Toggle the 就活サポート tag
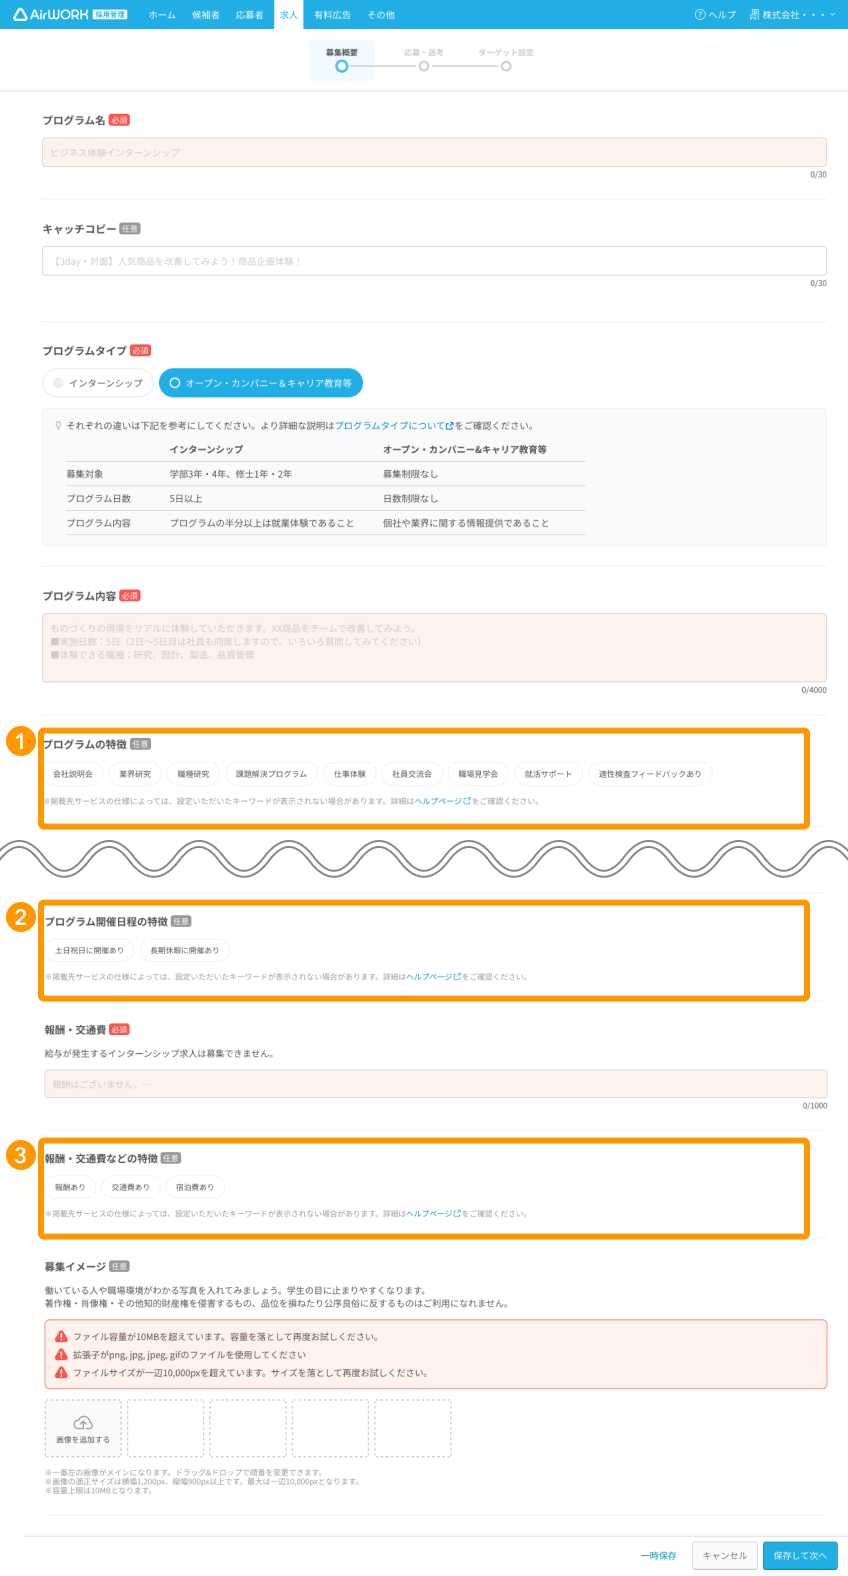The height and width of the screenshot is (1576, 848). click(549, 774)
